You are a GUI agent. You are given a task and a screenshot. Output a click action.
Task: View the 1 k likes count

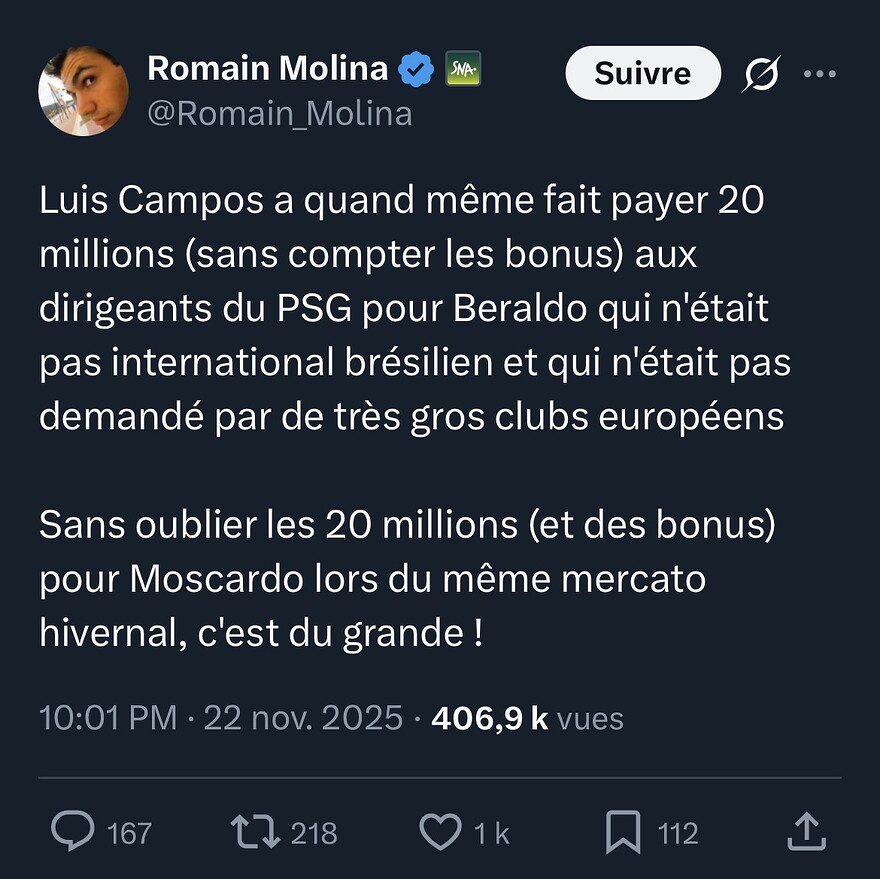click(491, 833)
